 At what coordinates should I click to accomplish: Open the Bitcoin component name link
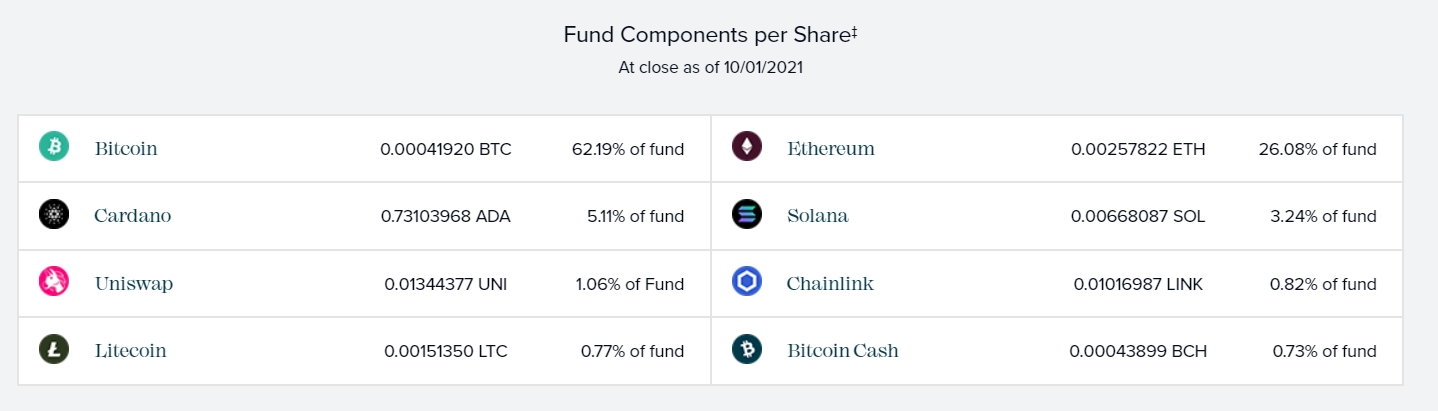(x=126, y=149)
